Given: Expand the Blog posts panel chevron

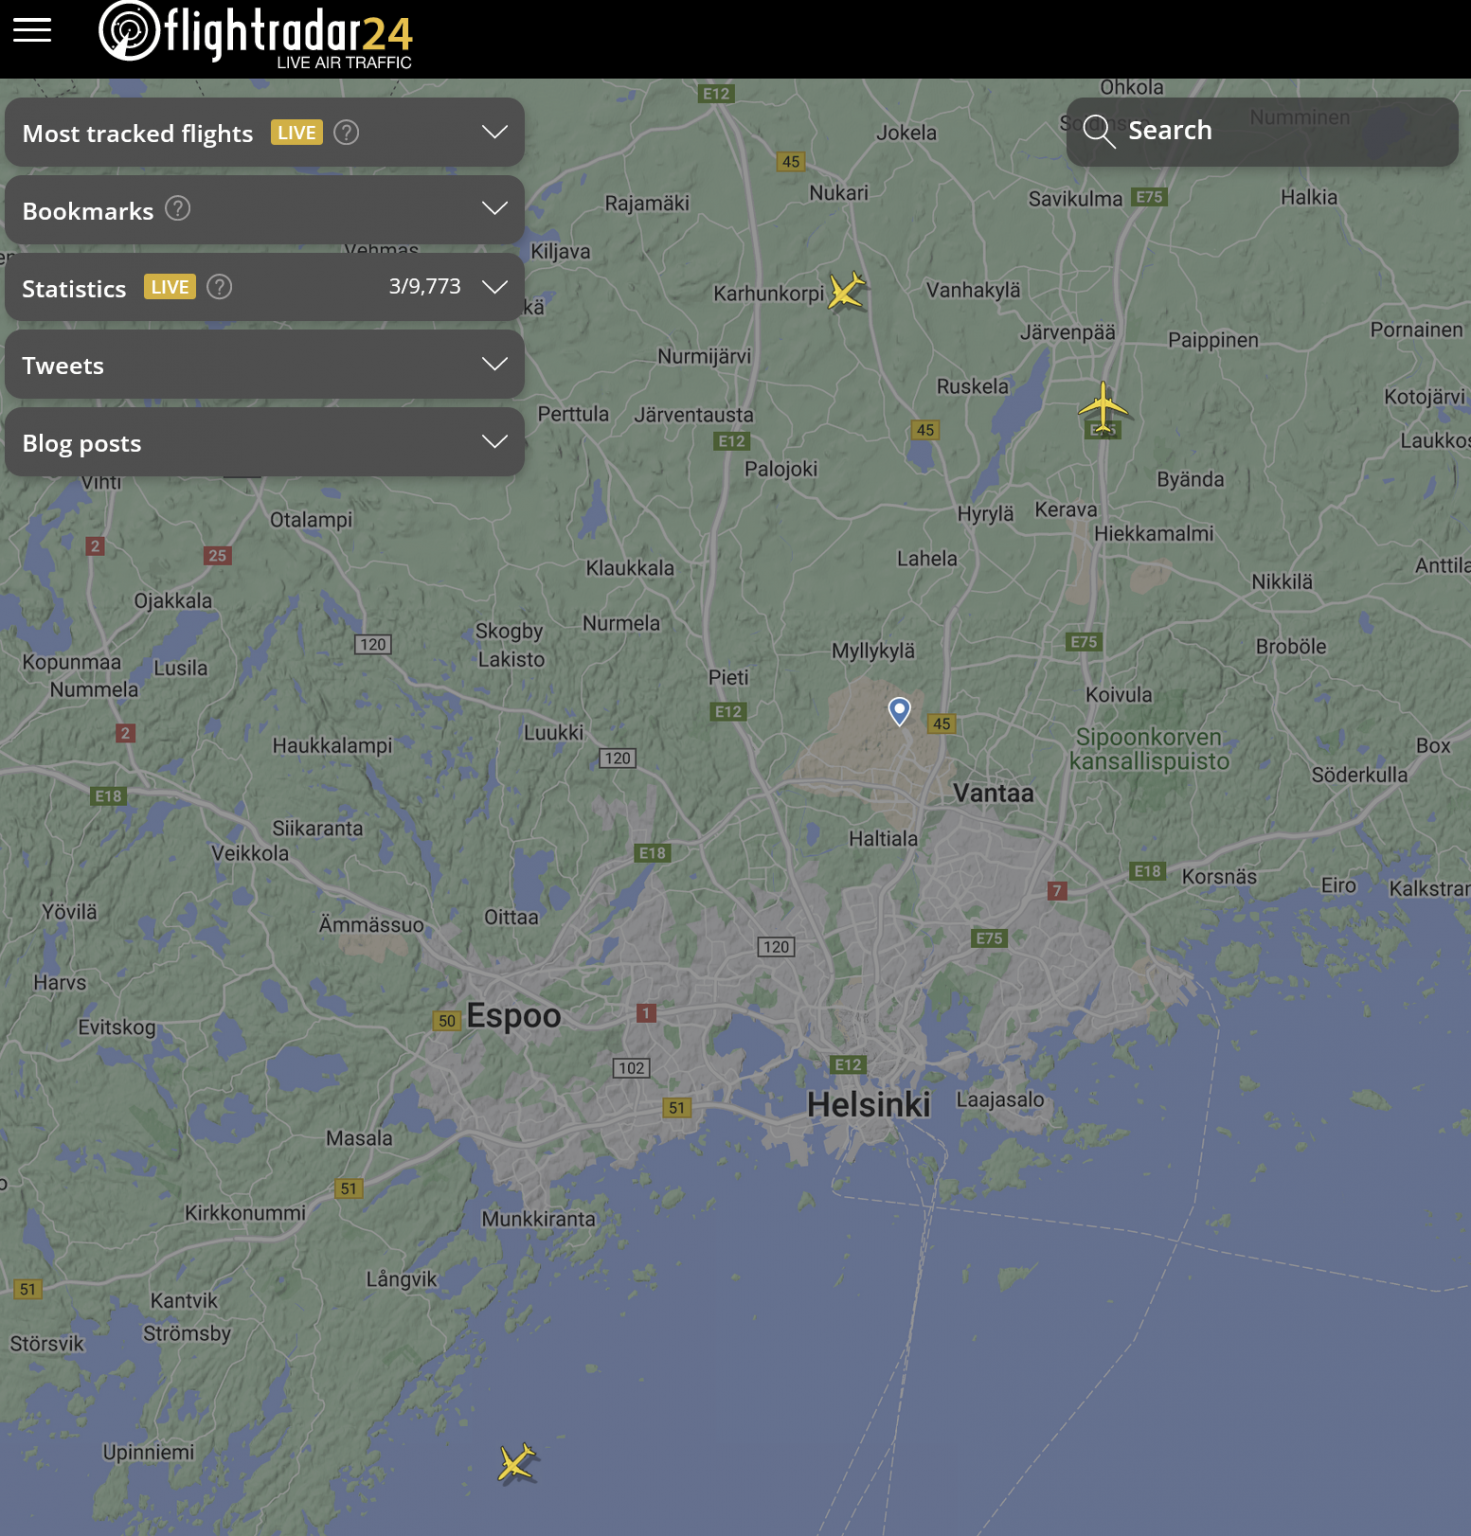Looking at the screenshot, I should point(495,441).
